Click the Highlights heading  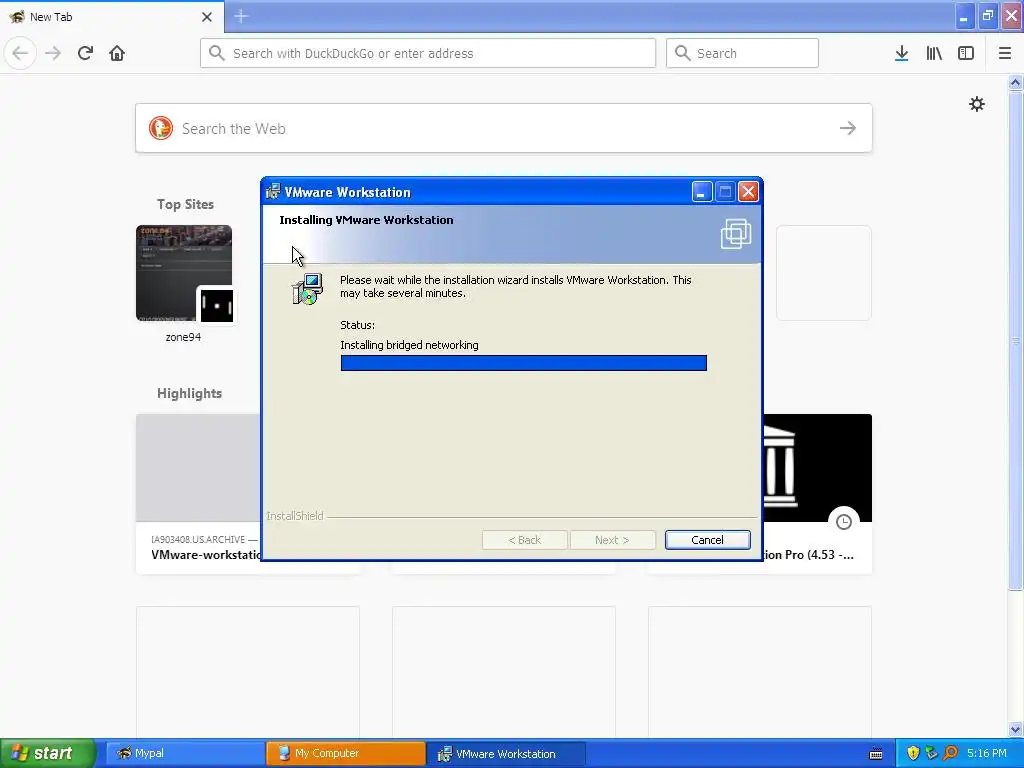(189, 393)
